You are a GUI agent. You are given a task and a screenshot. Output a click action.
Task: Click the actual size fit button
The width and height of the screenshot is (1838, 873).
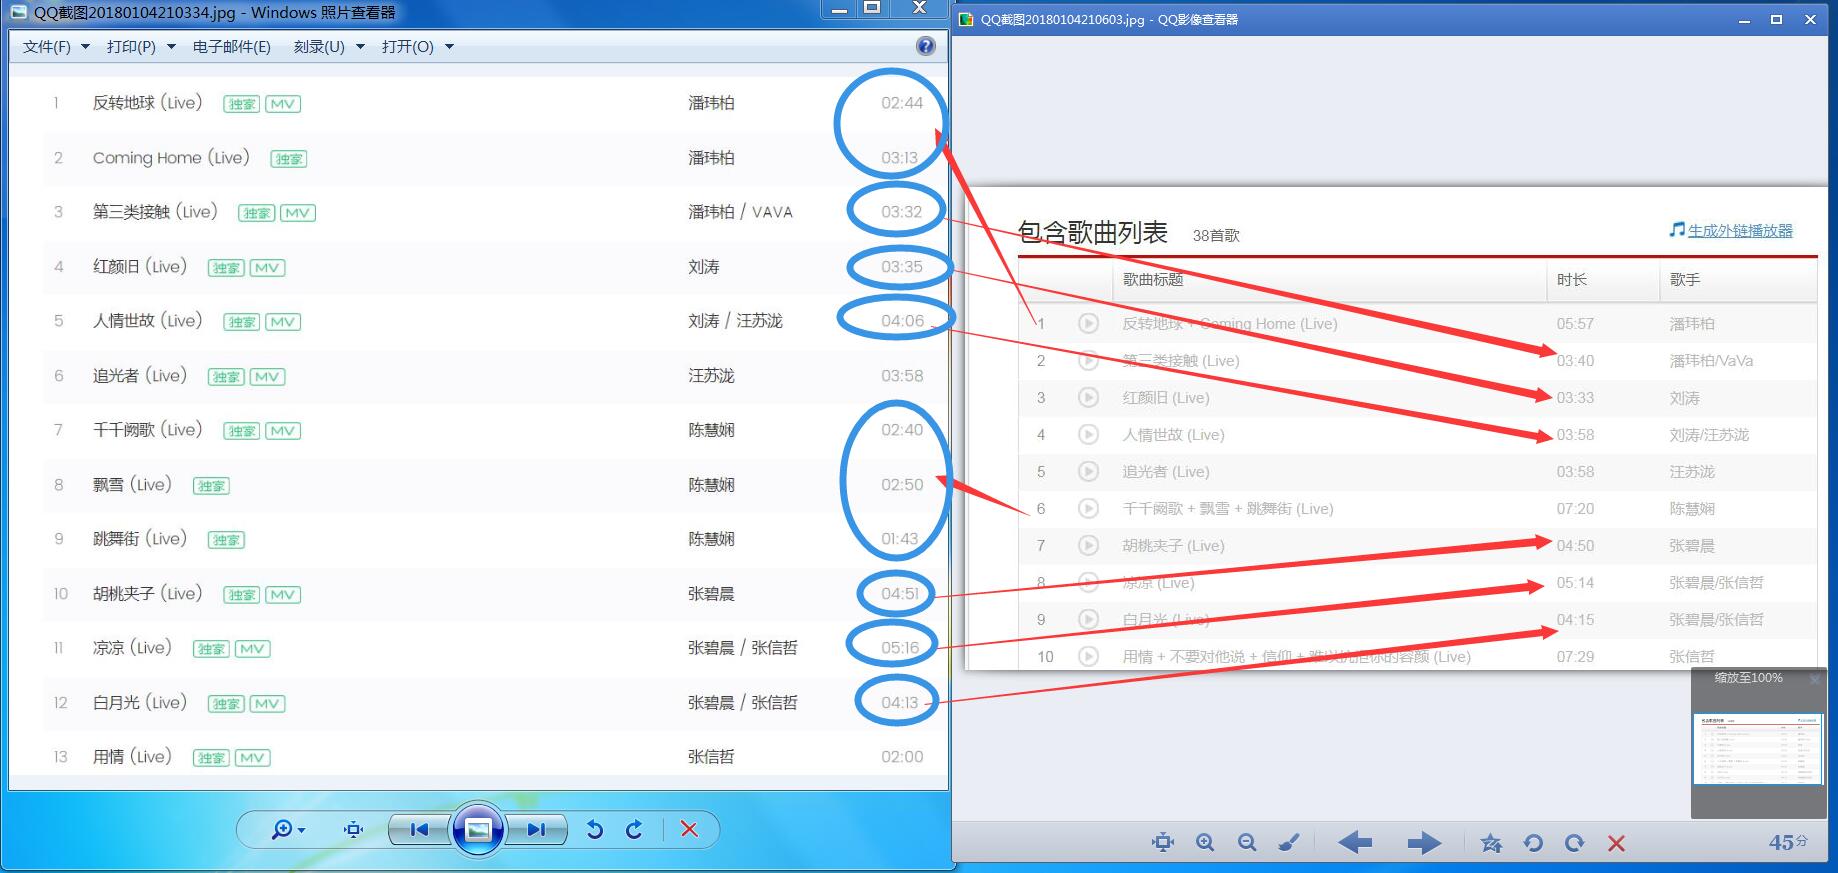tap(353, 829)
